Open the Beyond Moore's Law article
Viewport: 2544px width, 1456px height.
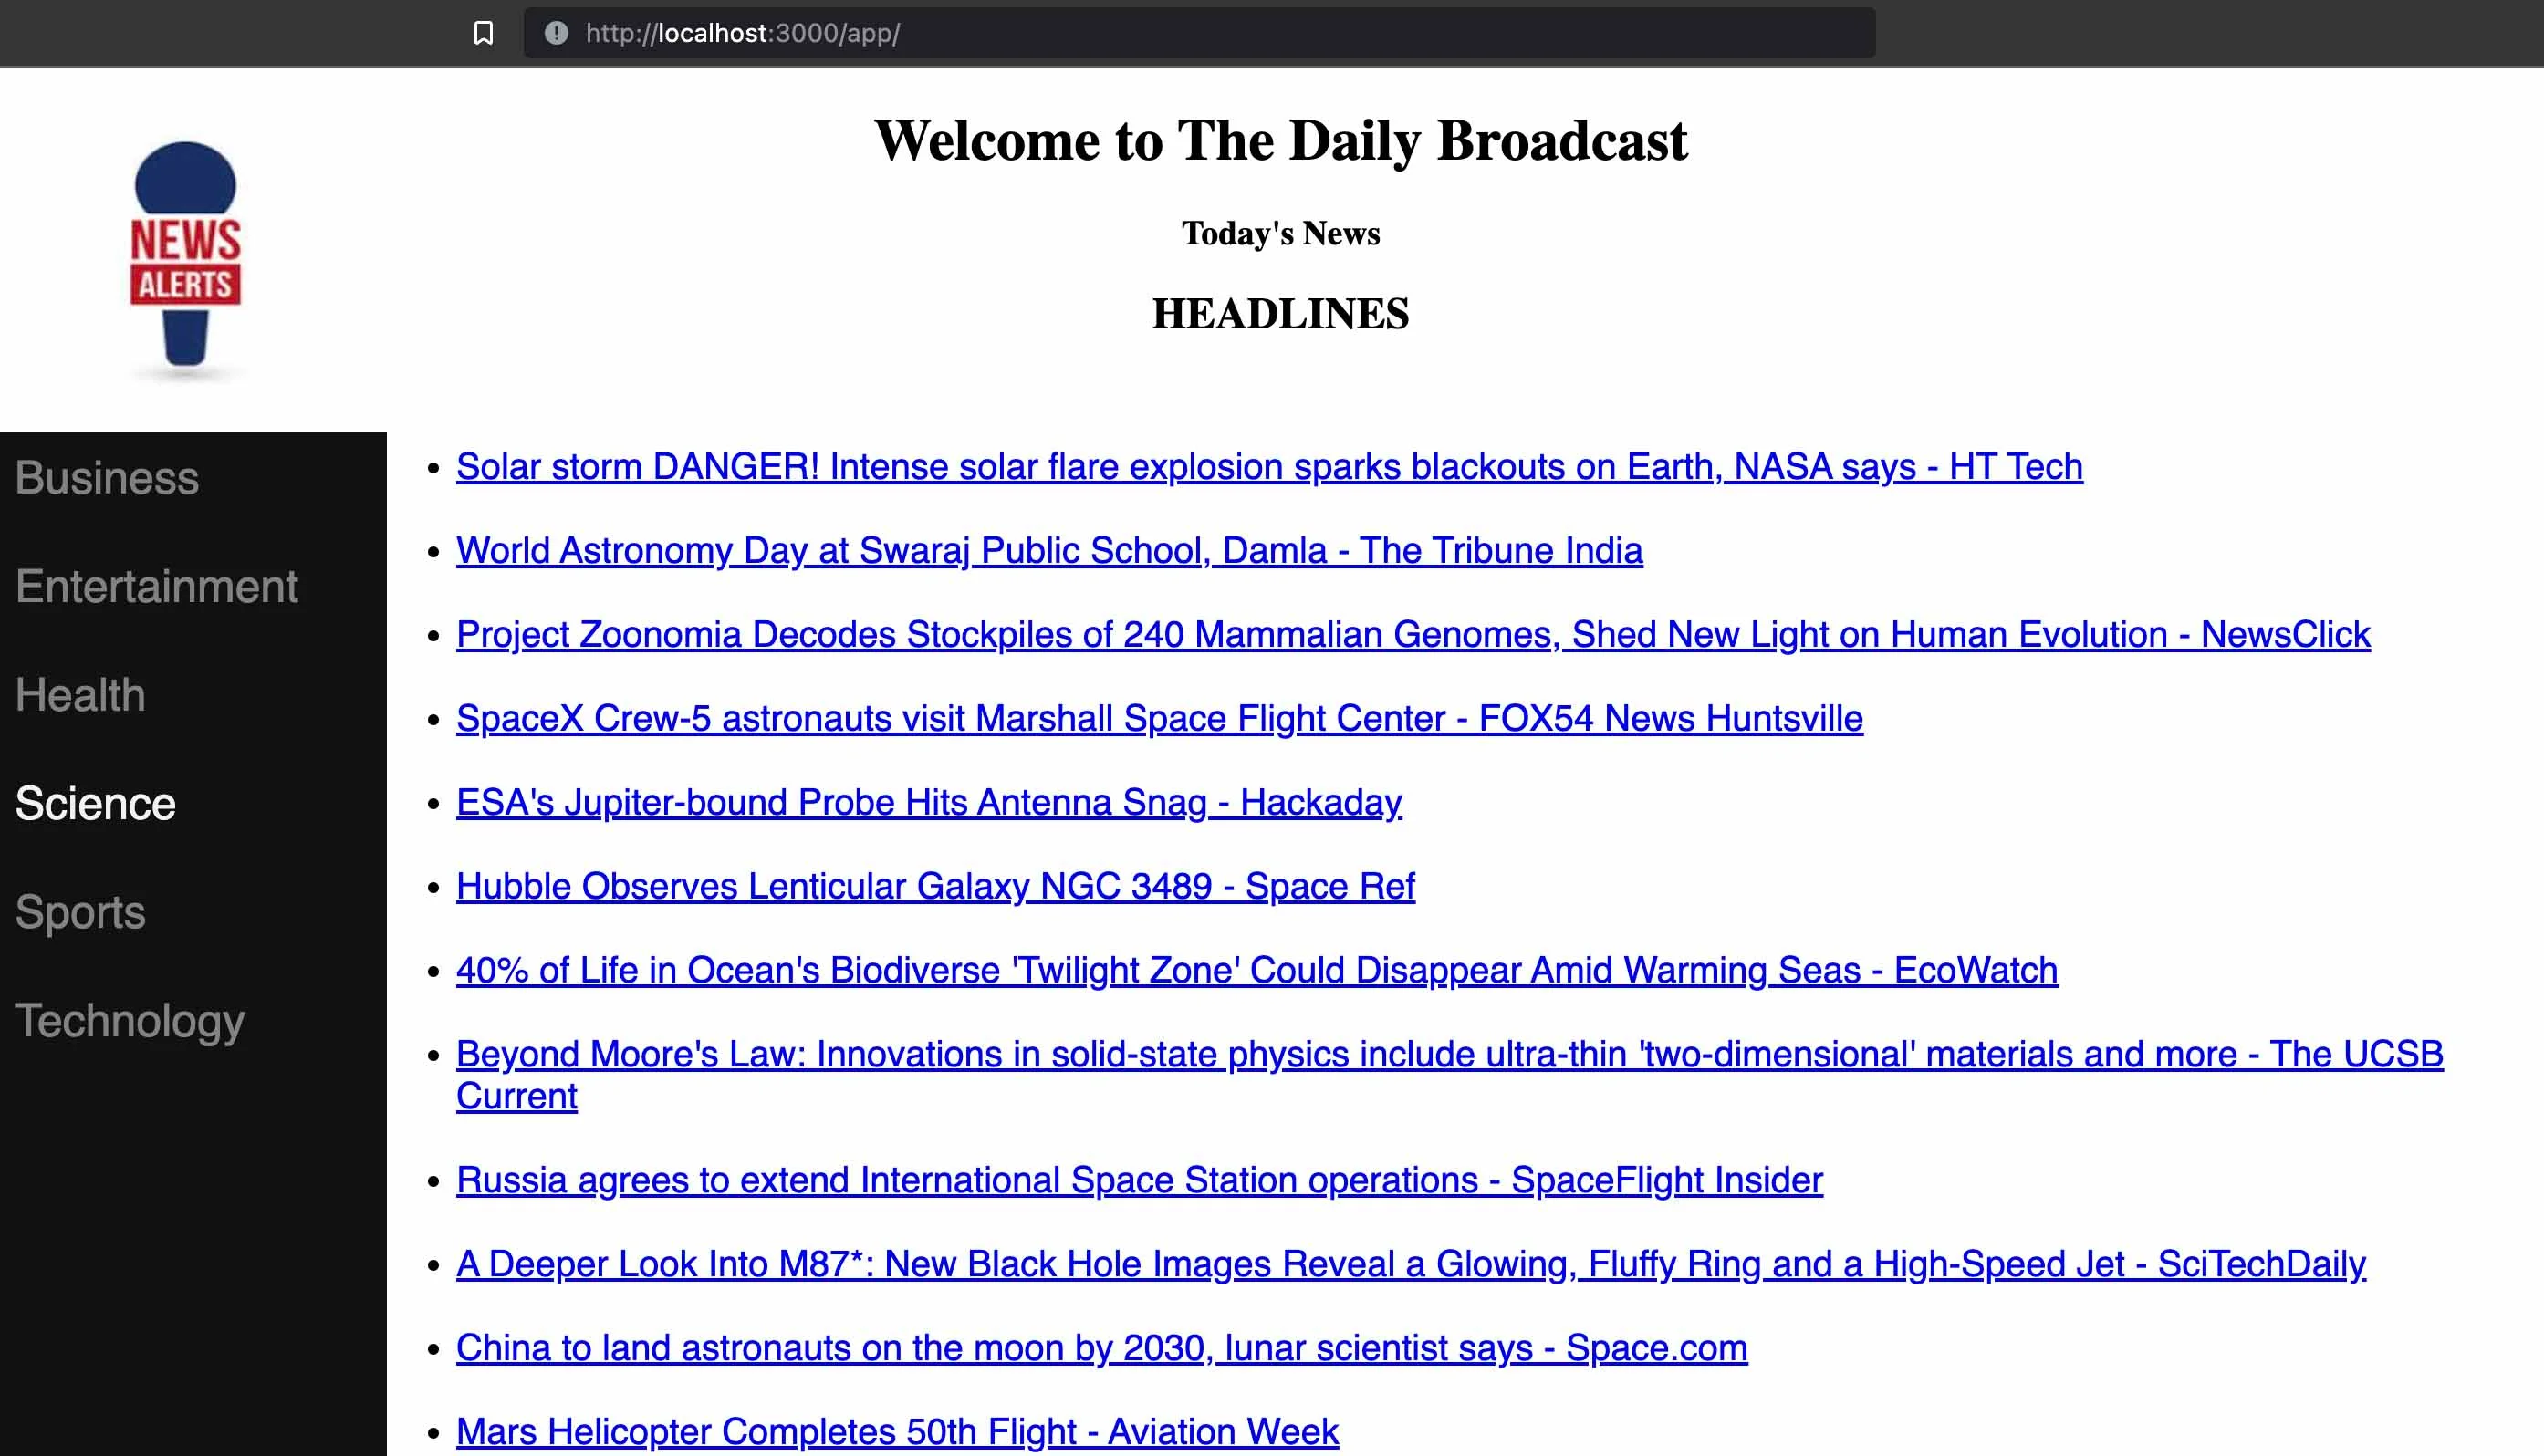point(1448,1055)
